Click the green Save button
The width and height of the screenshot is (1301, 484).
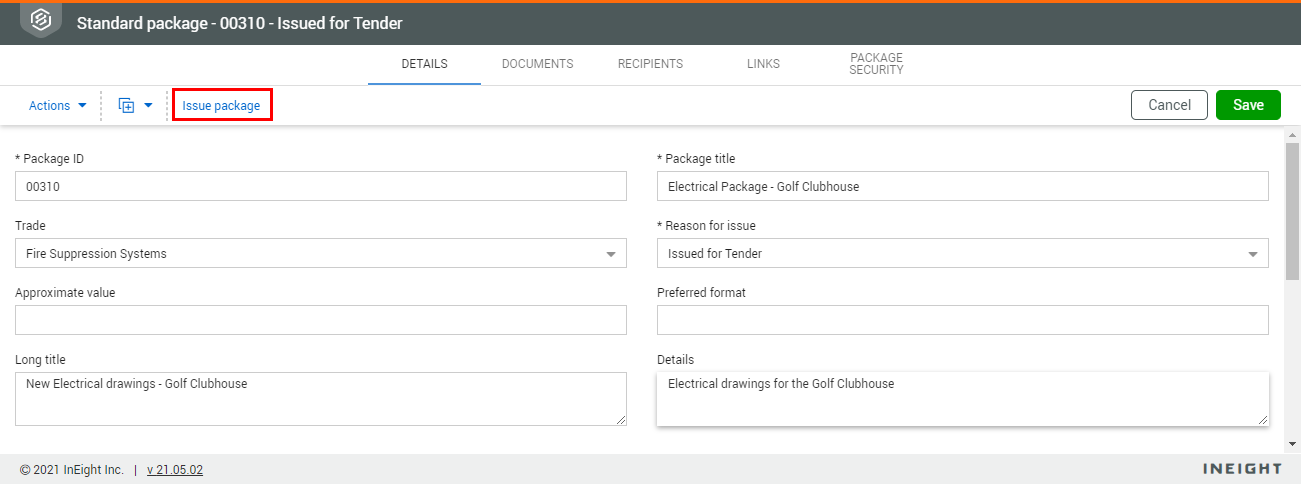click(x=1248, y=105)
